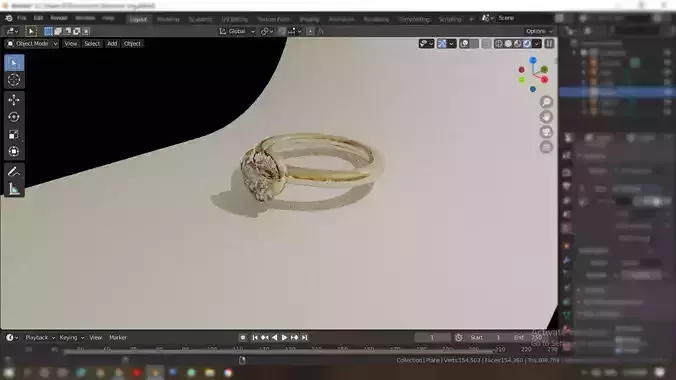Activate the Rotate tool

point(14,117)
